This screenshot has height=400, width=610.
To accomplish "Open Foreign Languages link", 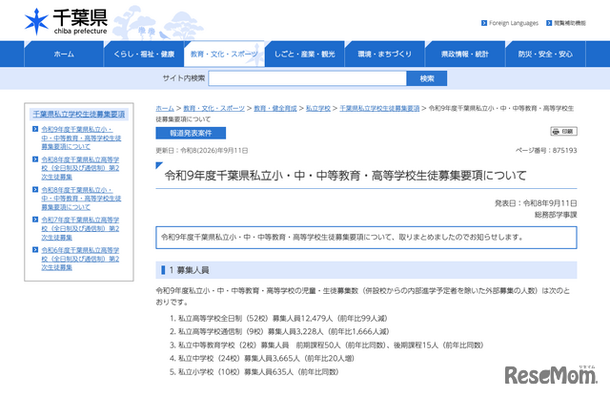I will coord(514,23).
